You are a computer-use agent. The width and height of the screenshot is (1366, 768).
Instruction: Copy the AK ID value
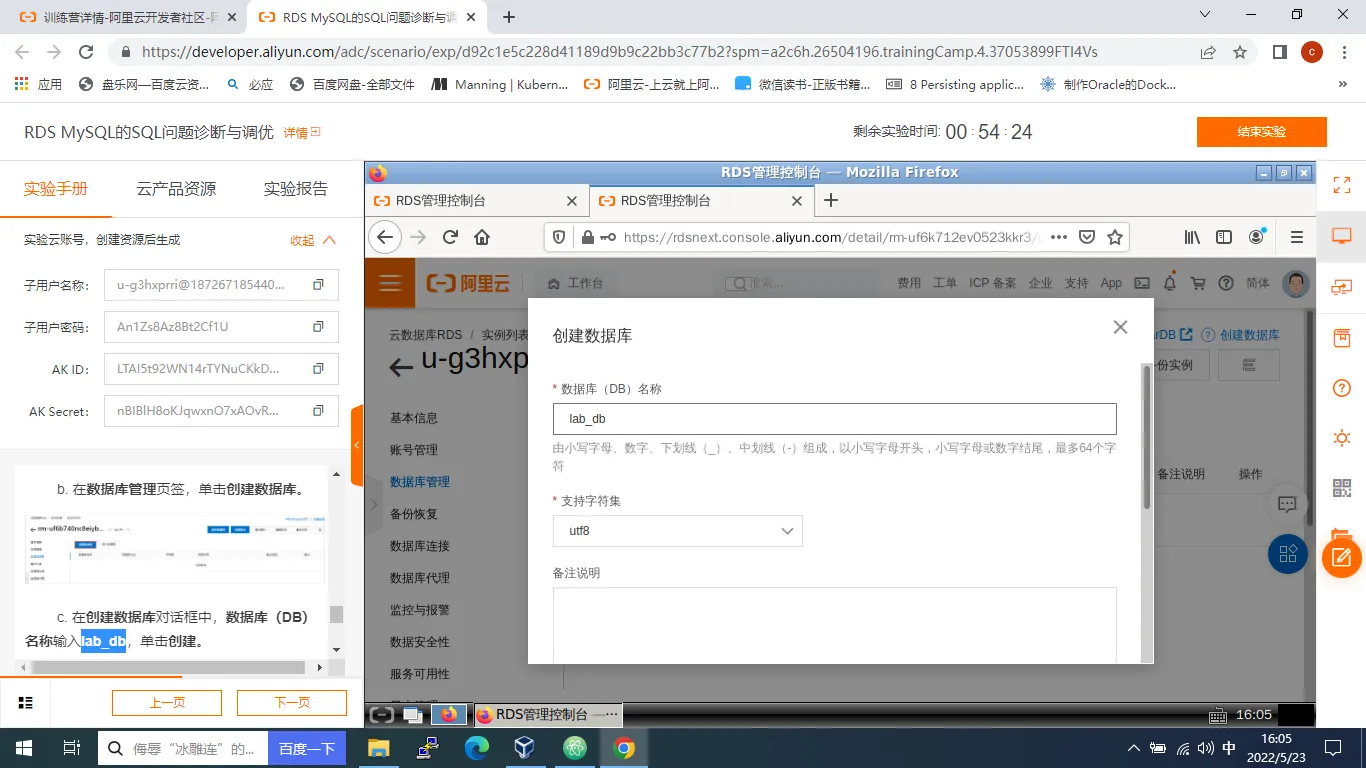coord(318,369)
